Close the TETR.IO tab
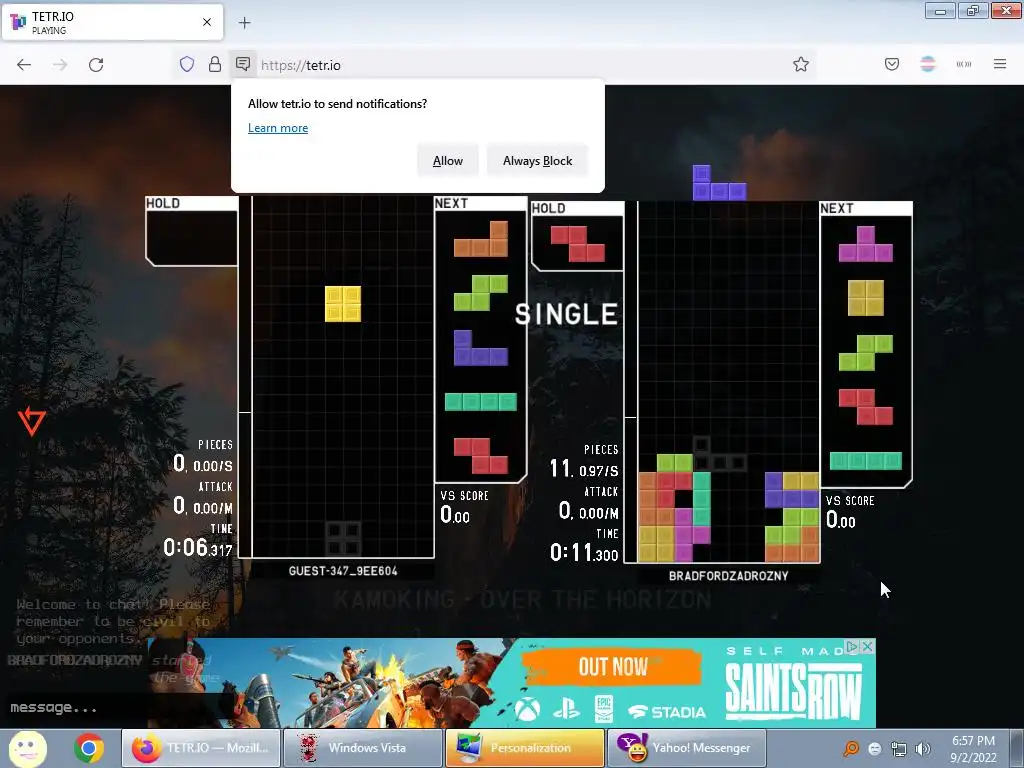 207,22
